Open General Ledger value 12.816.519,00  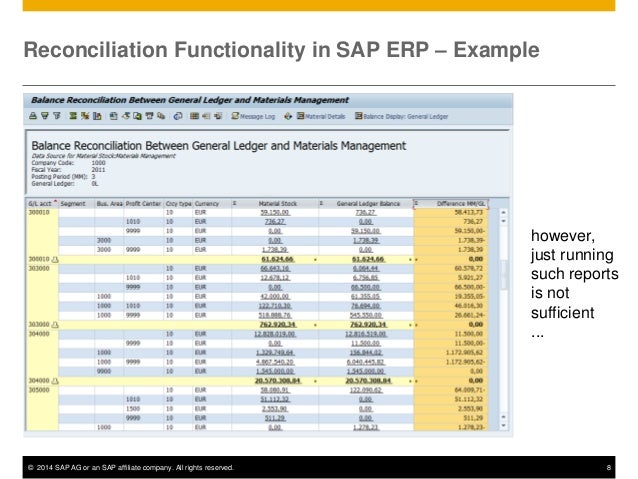365,334
